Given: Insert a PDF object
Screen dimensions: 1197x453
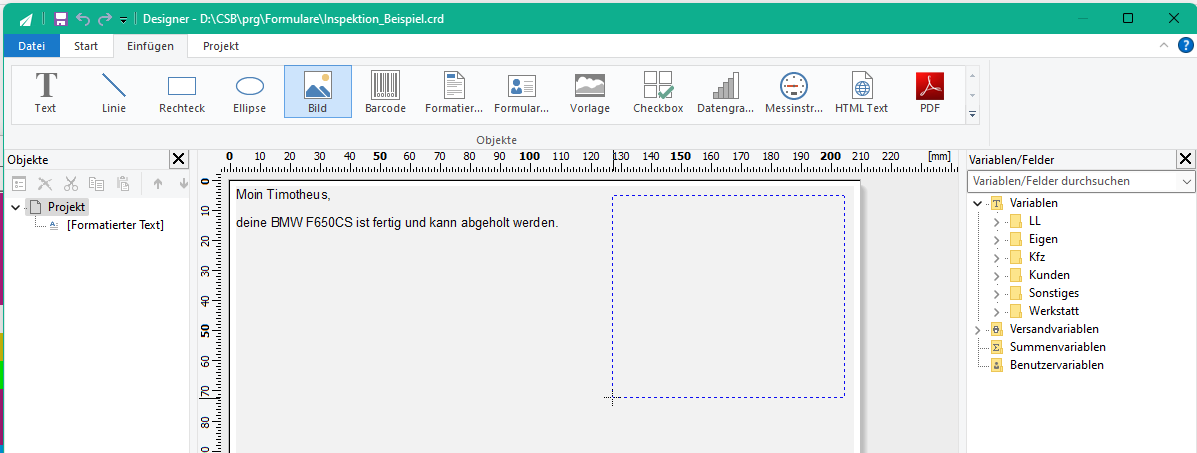Looking at the screenshot, I should pos(930,92).
